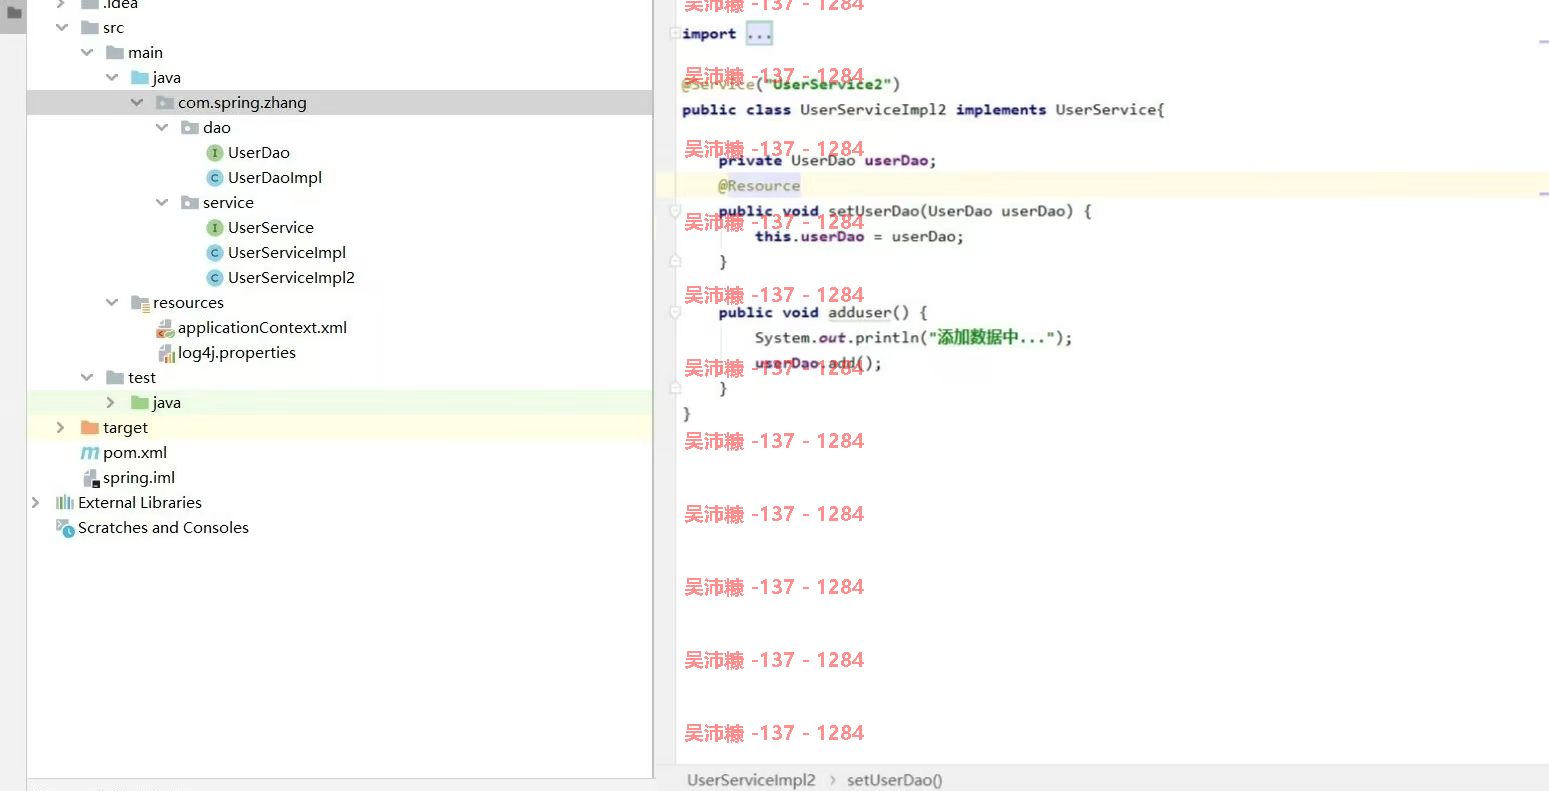Image resolution: width=1549 pixels, height=791 pixels.
Task: Select spring.iml in the project tree
Action: [139, 478]
